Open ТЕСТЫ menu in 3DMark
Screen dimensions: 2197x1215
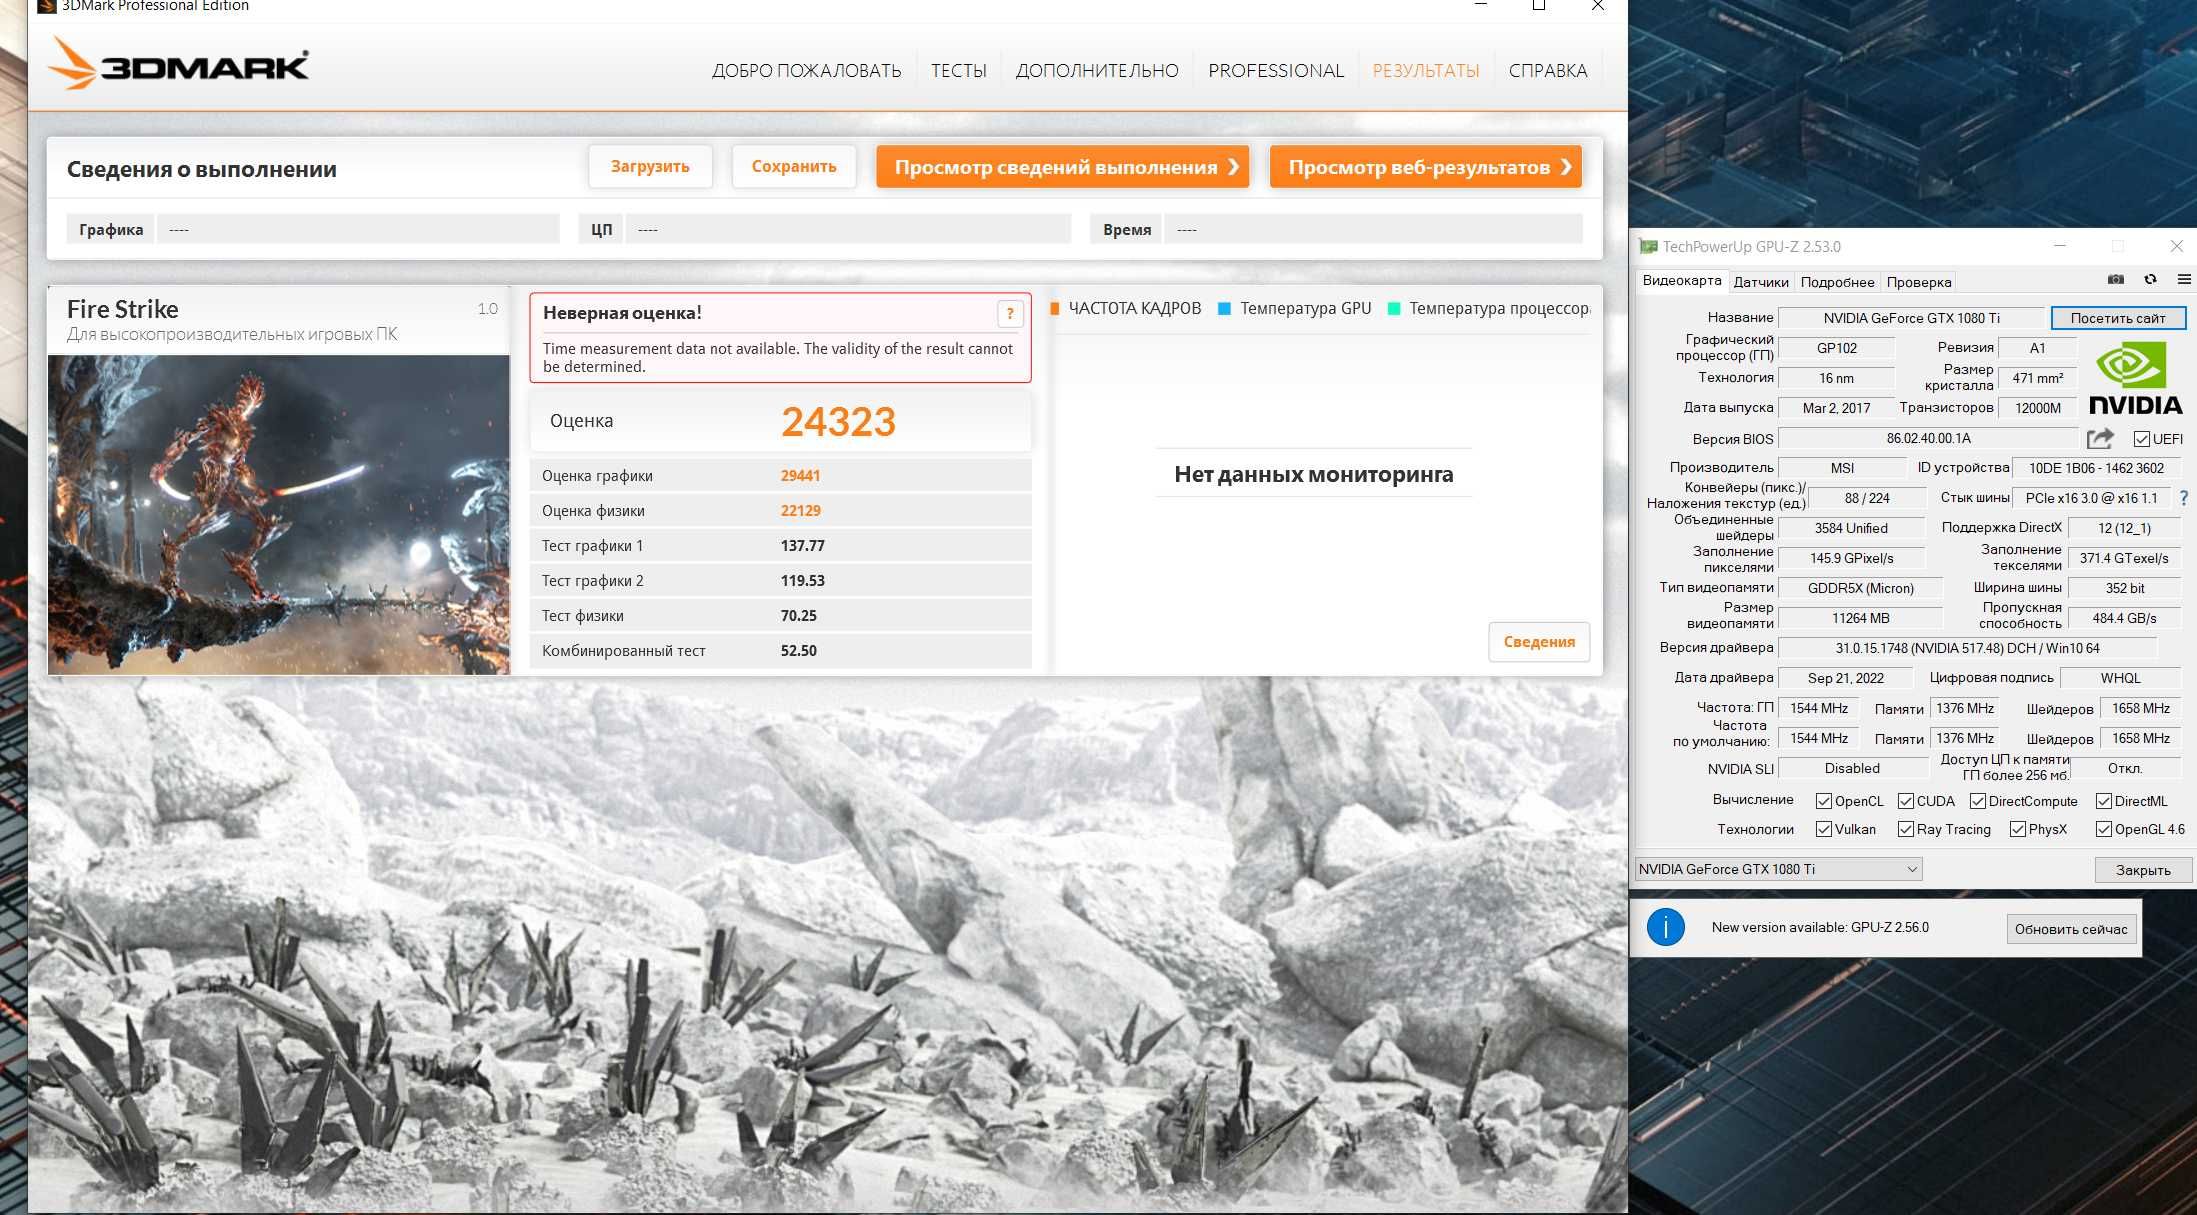pos(959,71)
